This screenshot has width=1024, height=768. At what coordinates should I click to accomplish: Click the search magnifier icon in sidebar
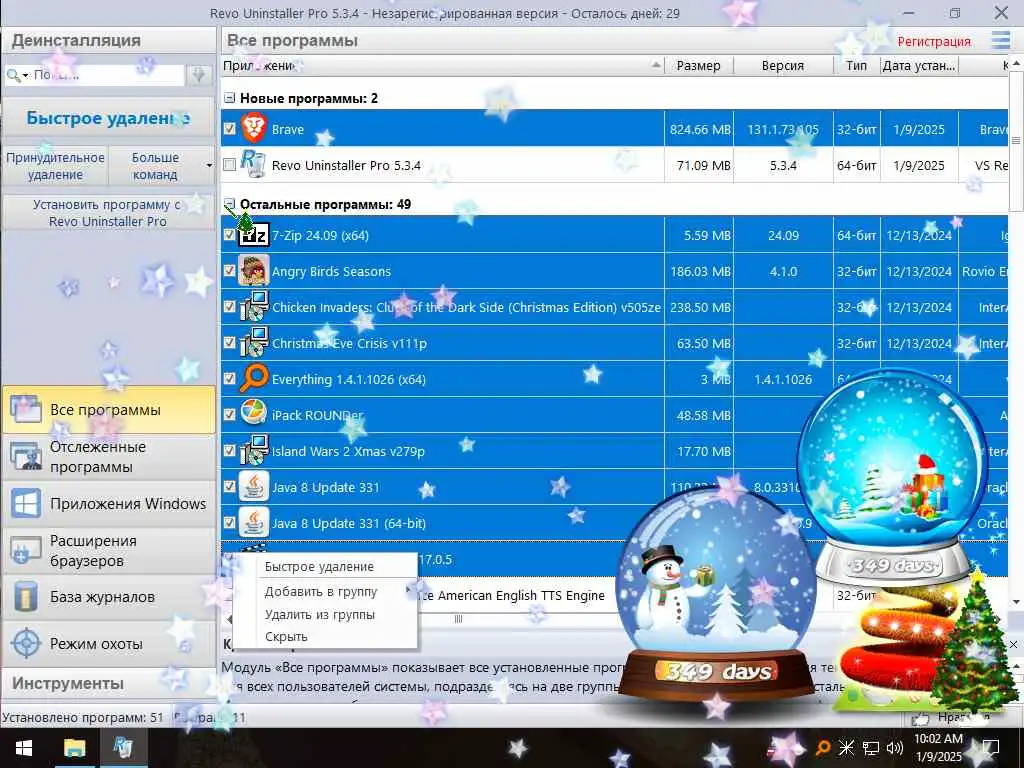pyautogui.click(x=12, y=76)
